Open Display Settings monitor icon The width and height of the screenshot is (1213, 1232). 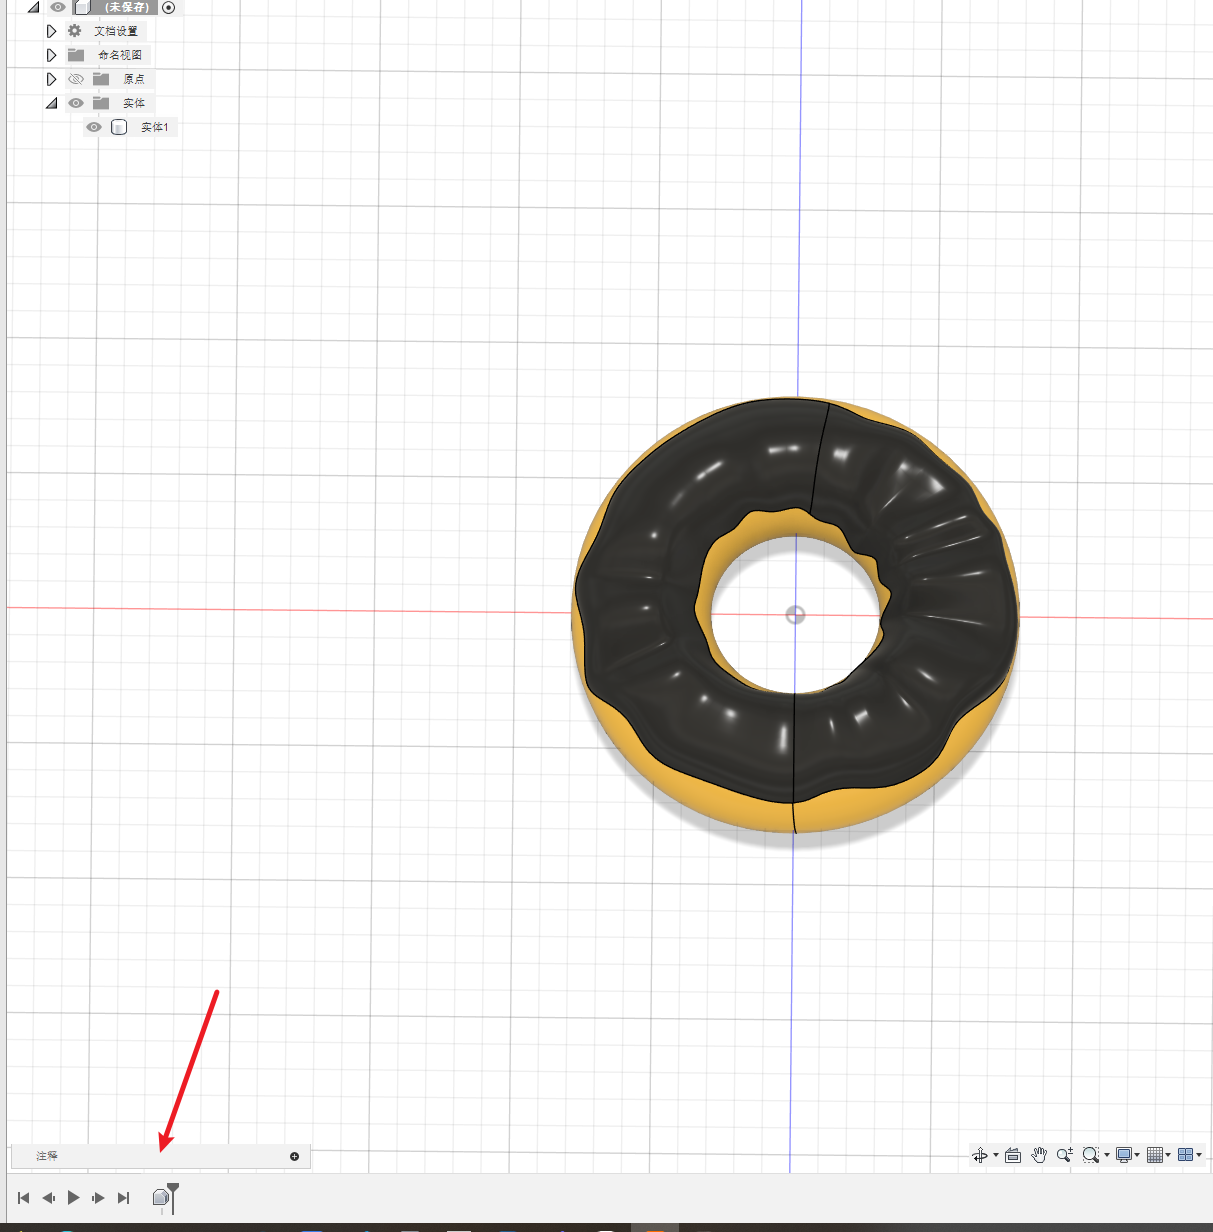(1124, 1155)
